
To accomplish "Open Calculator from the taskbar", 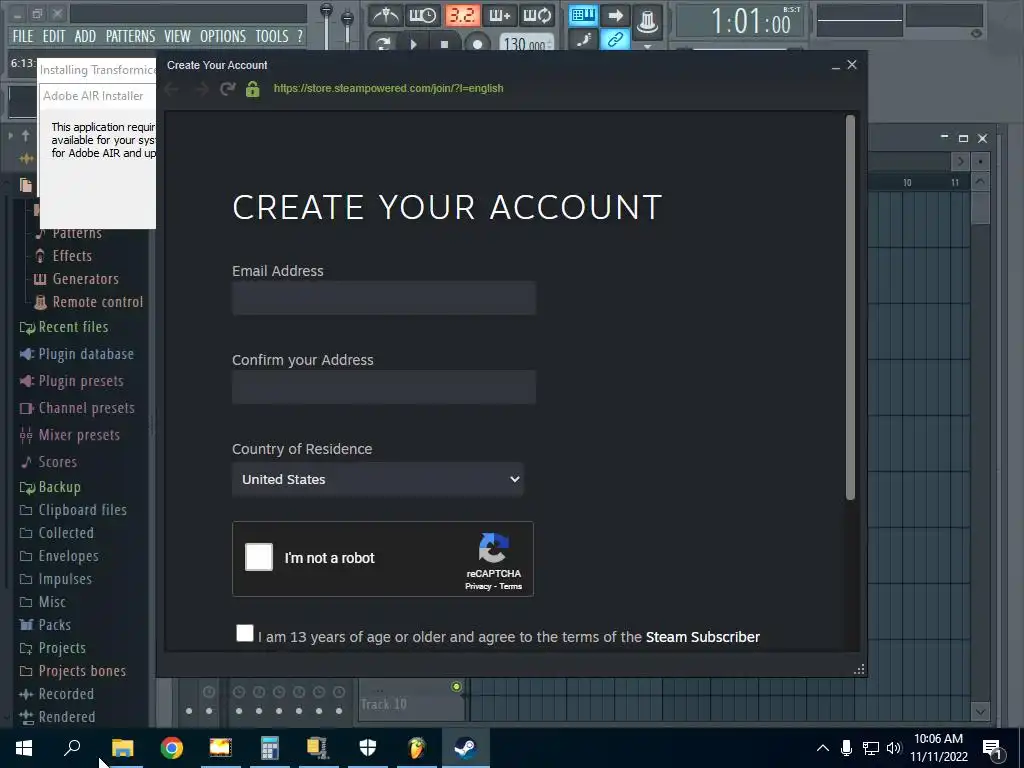I will pos(270,748).
